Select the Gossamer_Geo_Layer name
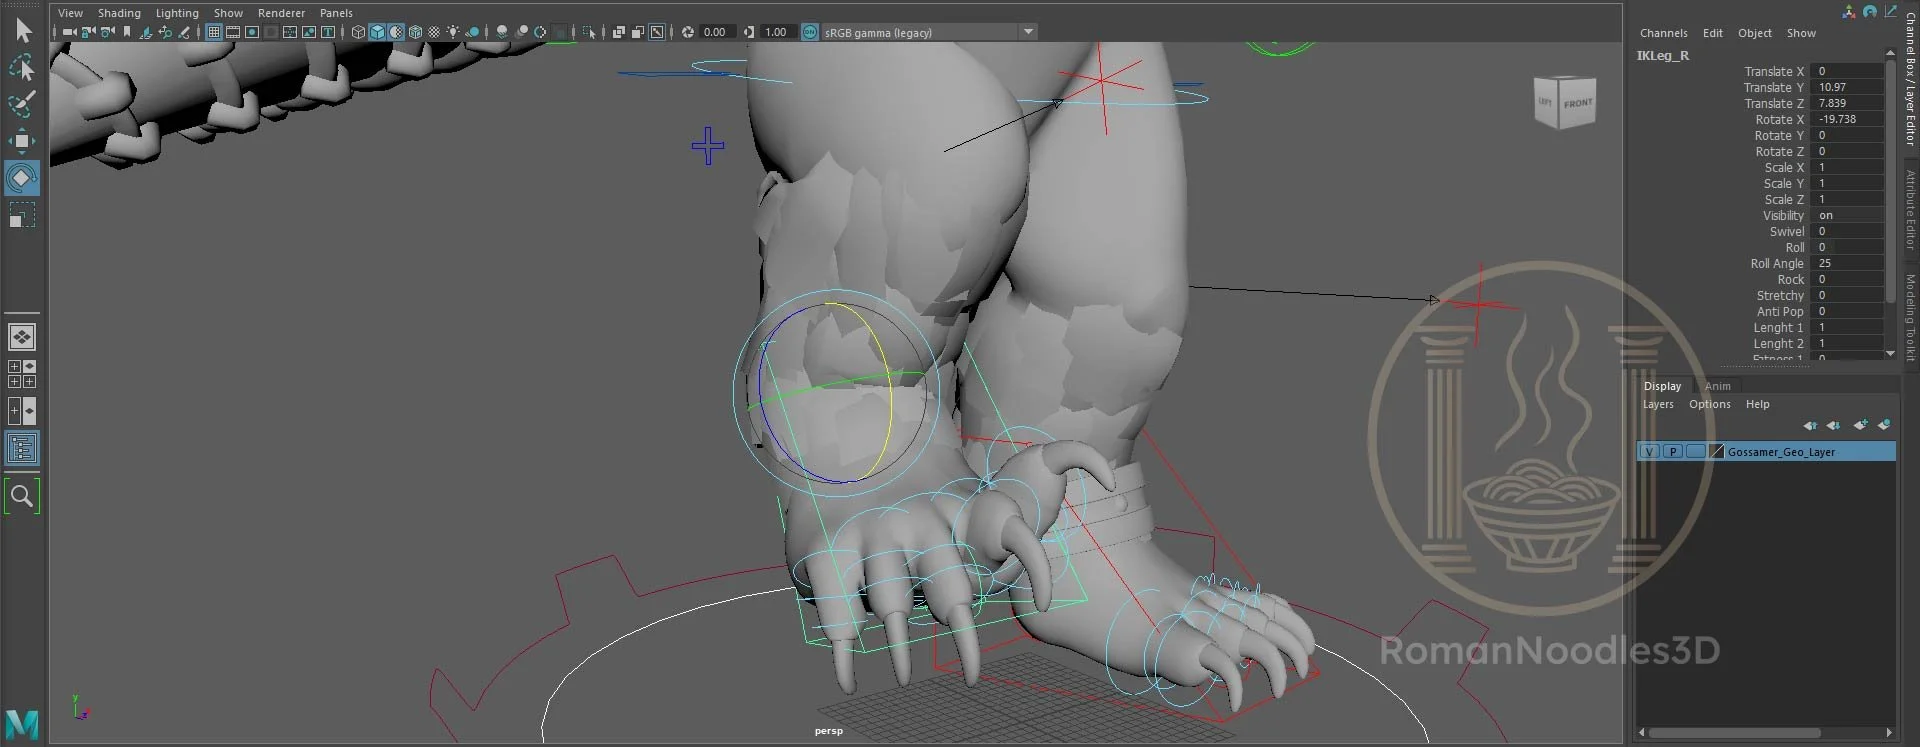This screenshot has height=747, width=1920. (1781, 452)
